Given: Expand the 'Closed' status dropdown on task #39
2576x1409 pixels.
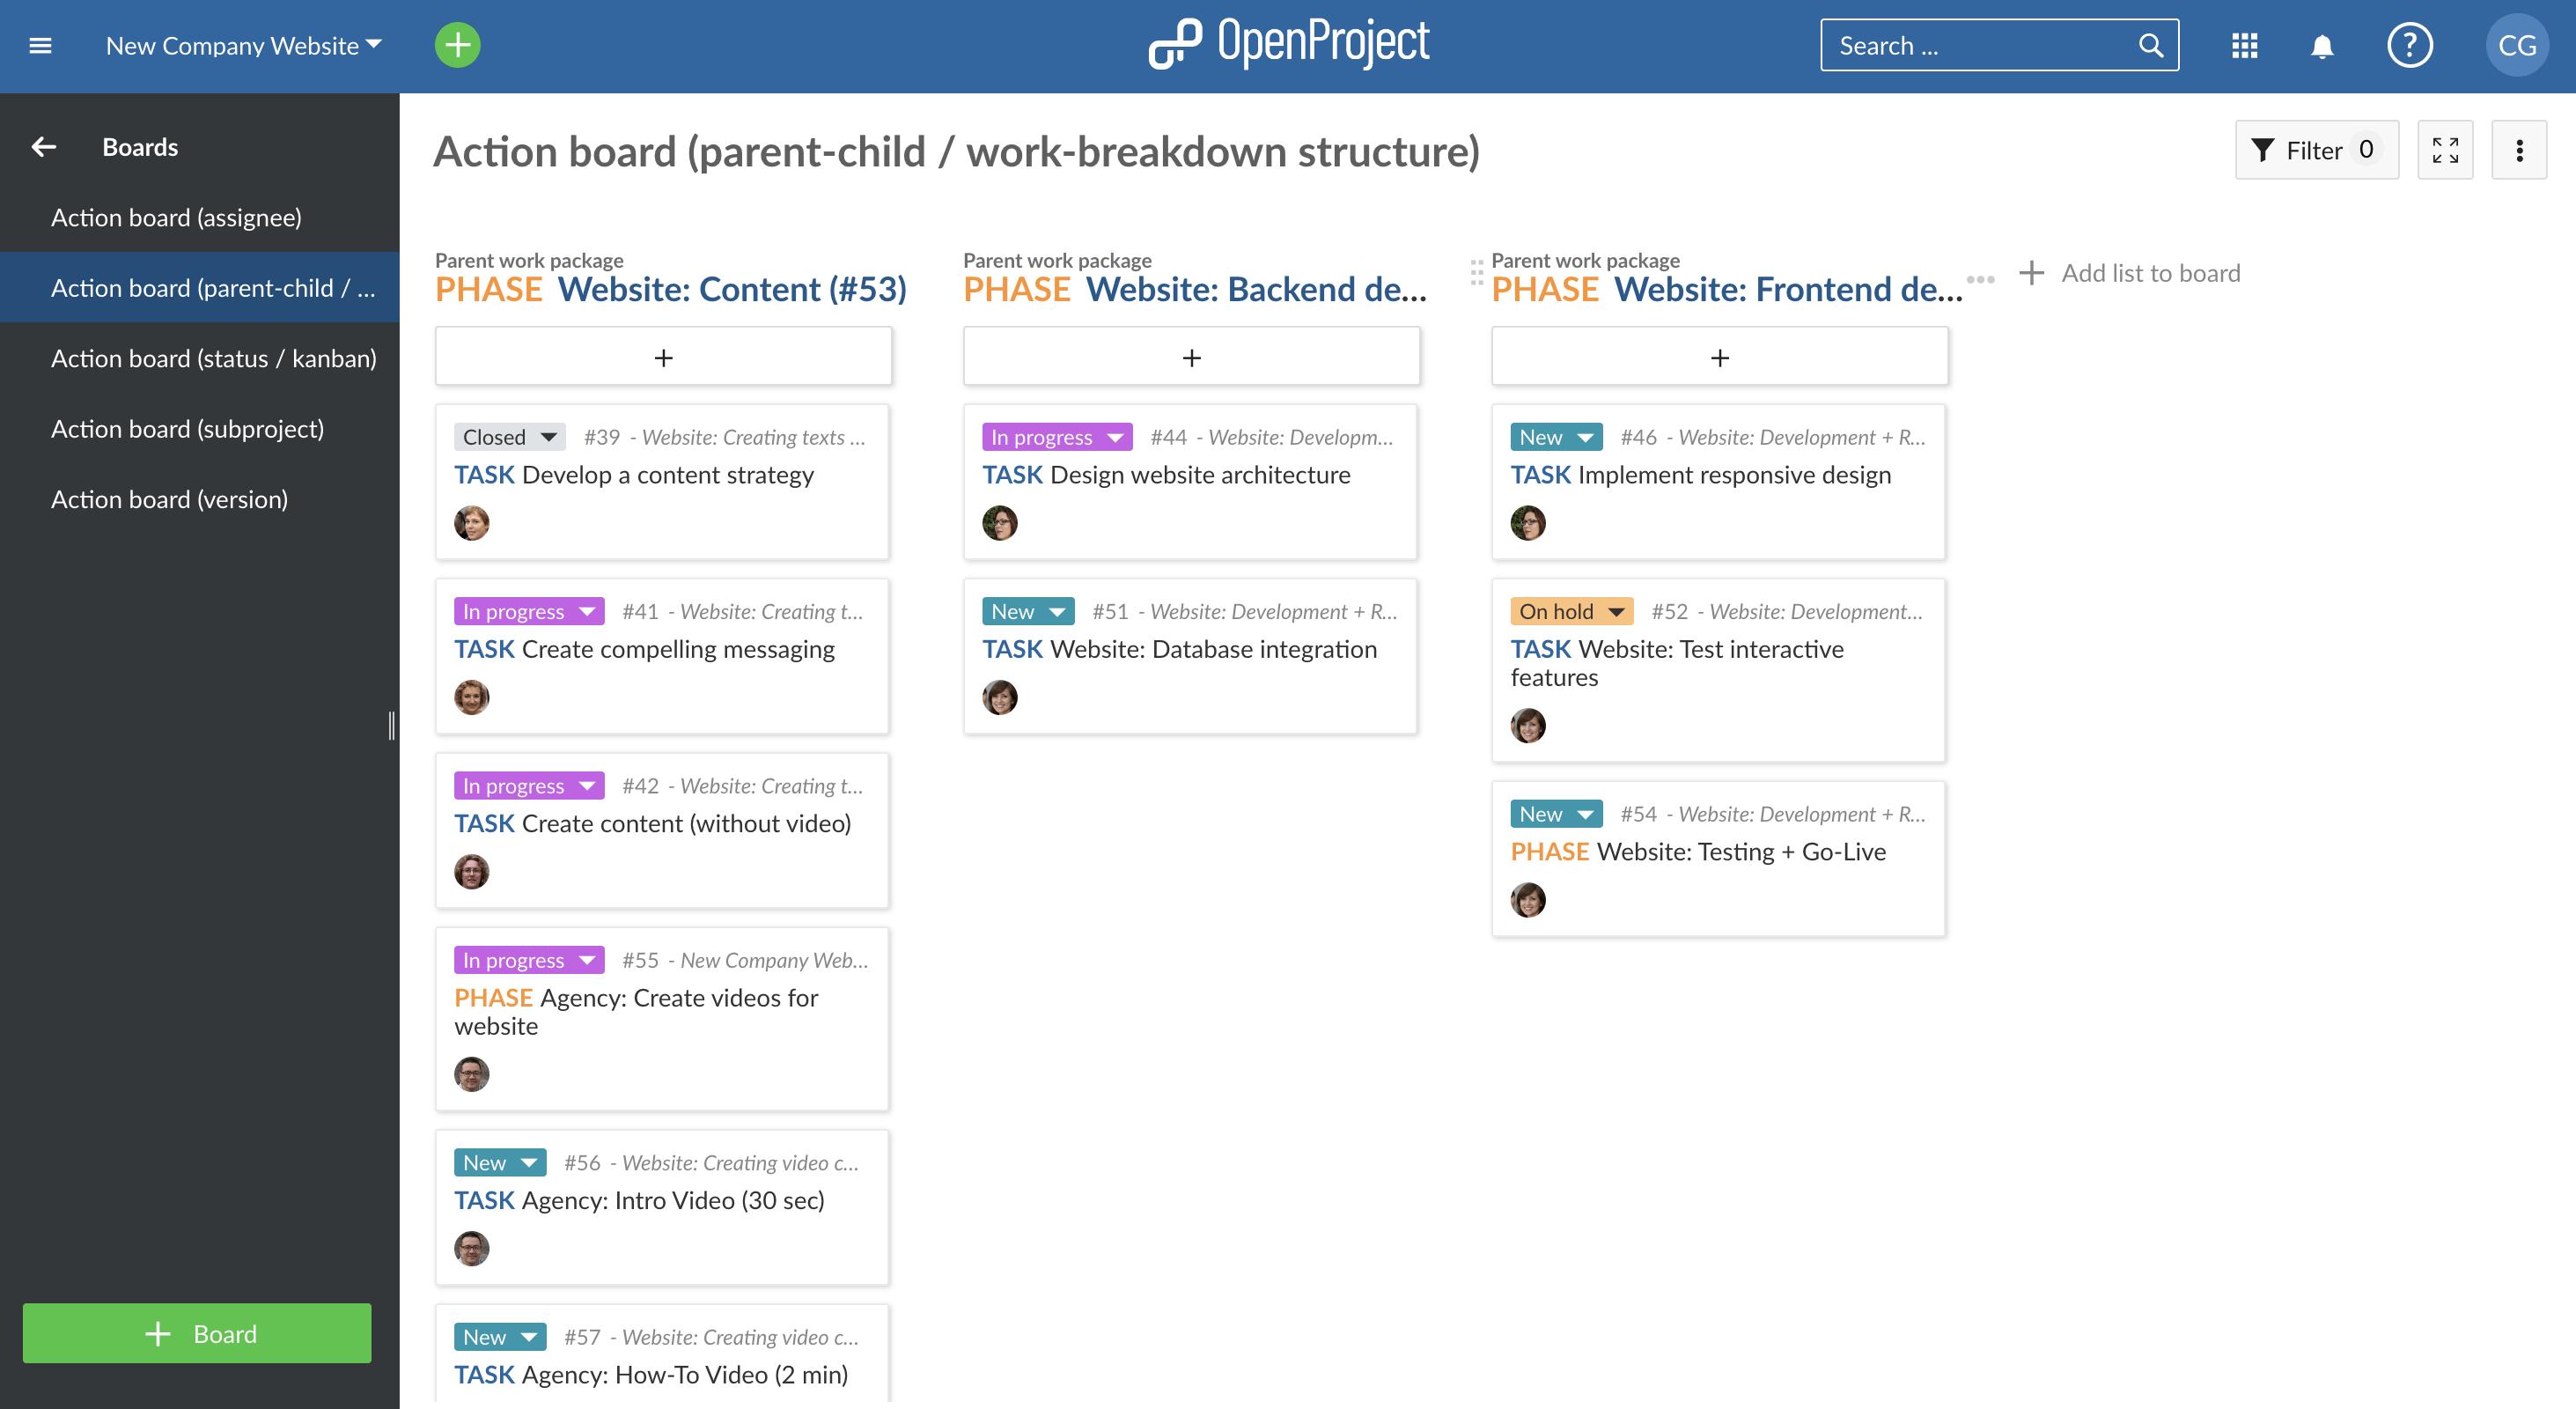Looking at the screenshot, I should [x=547, y=436].
